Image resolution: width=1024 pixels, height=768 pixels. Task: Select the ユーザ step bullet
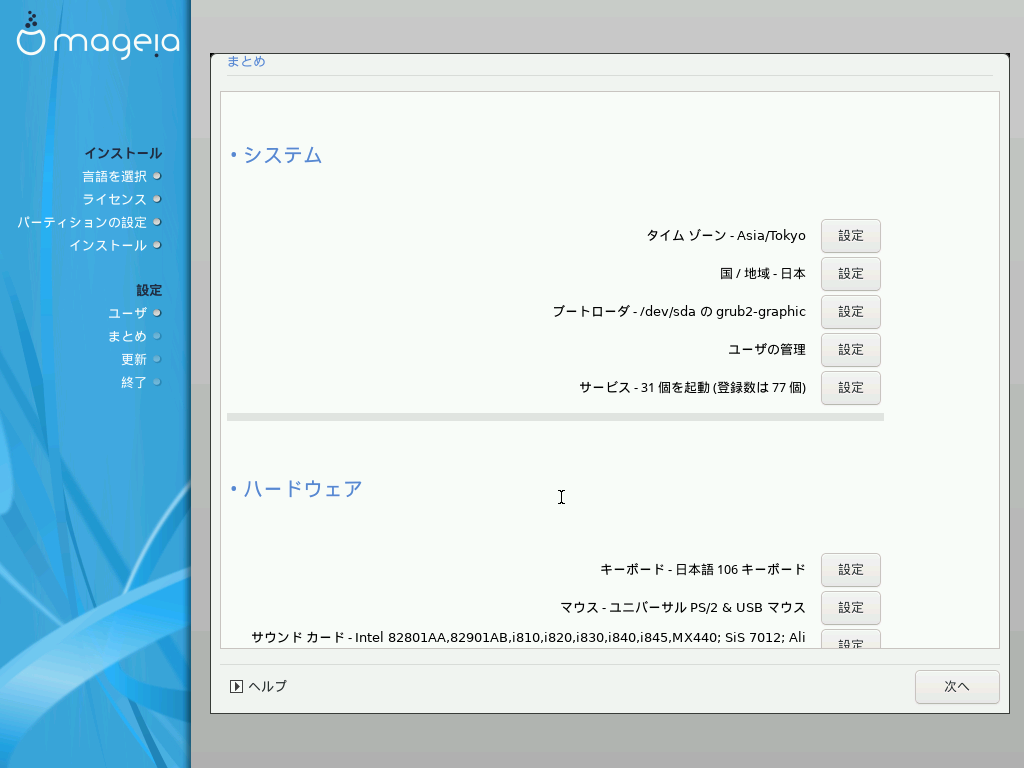(157, 313)
